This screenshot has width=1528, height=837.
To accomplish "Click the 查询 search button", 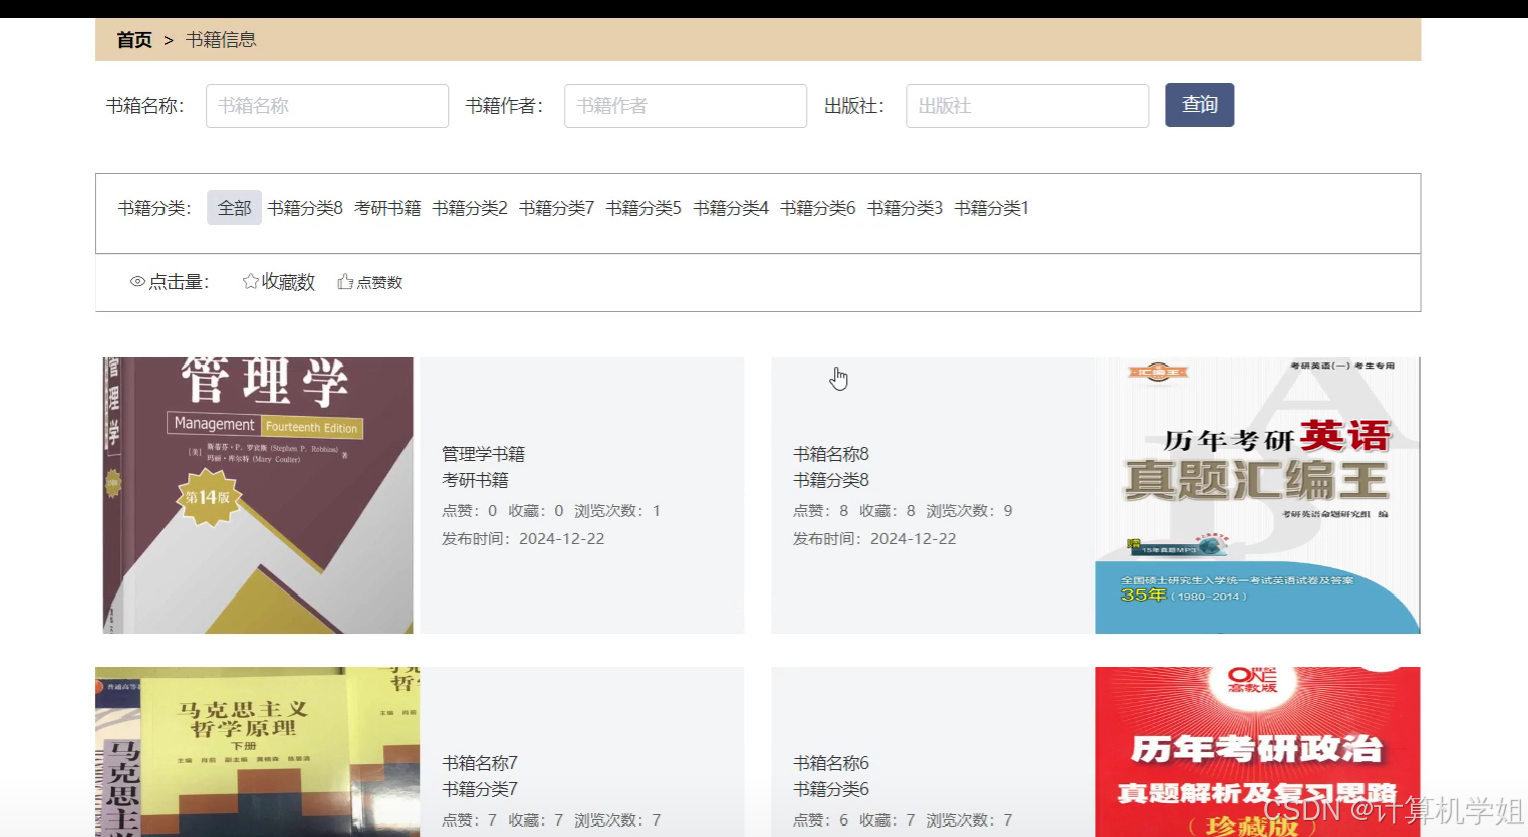I will click(x=1199, y=105).
